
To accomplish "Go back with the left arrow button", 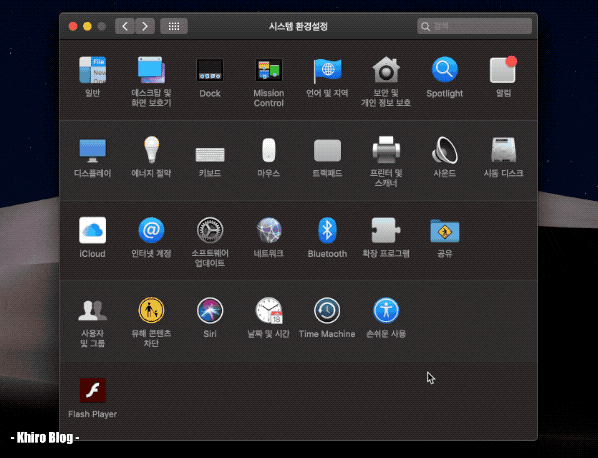I will click(x=125, y=26).
